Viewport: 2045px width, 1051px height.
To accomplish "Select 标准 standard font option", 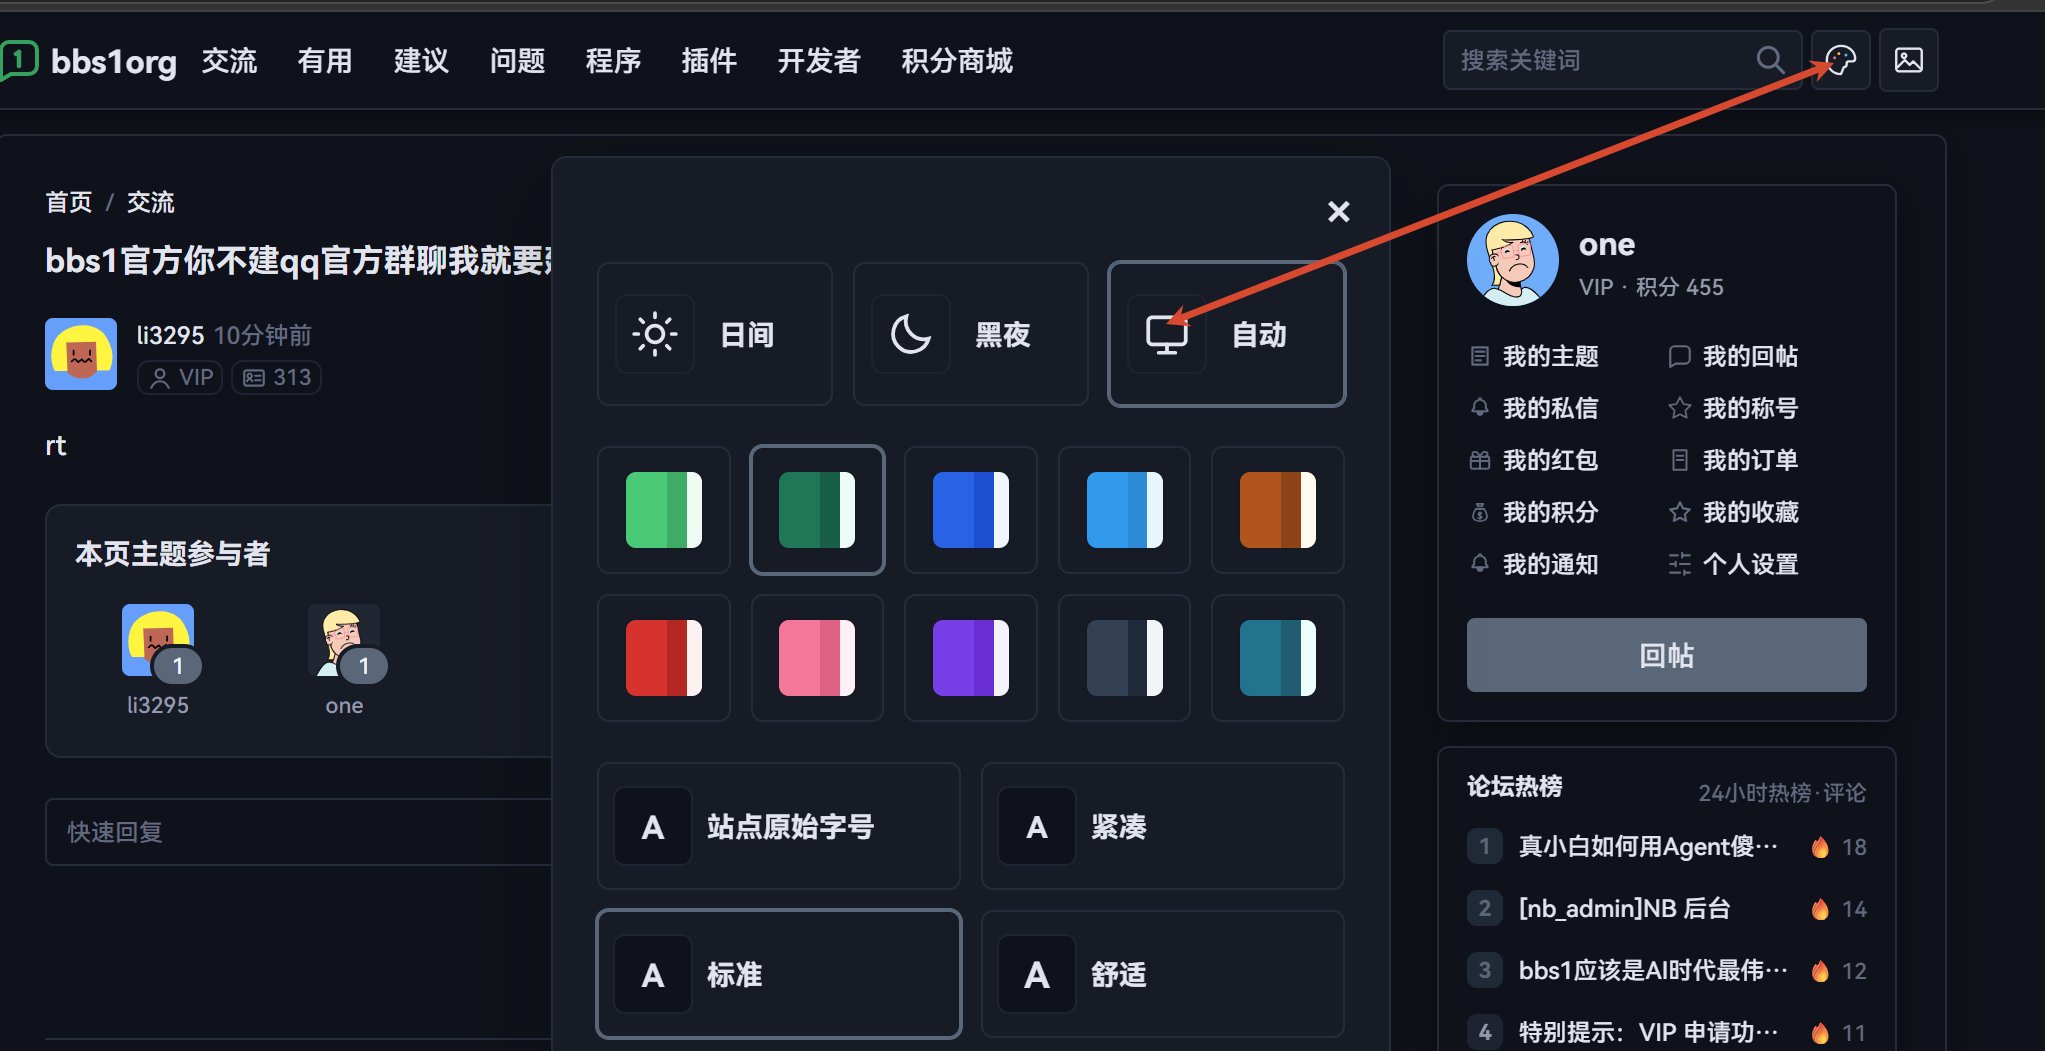I will point(778,974).
